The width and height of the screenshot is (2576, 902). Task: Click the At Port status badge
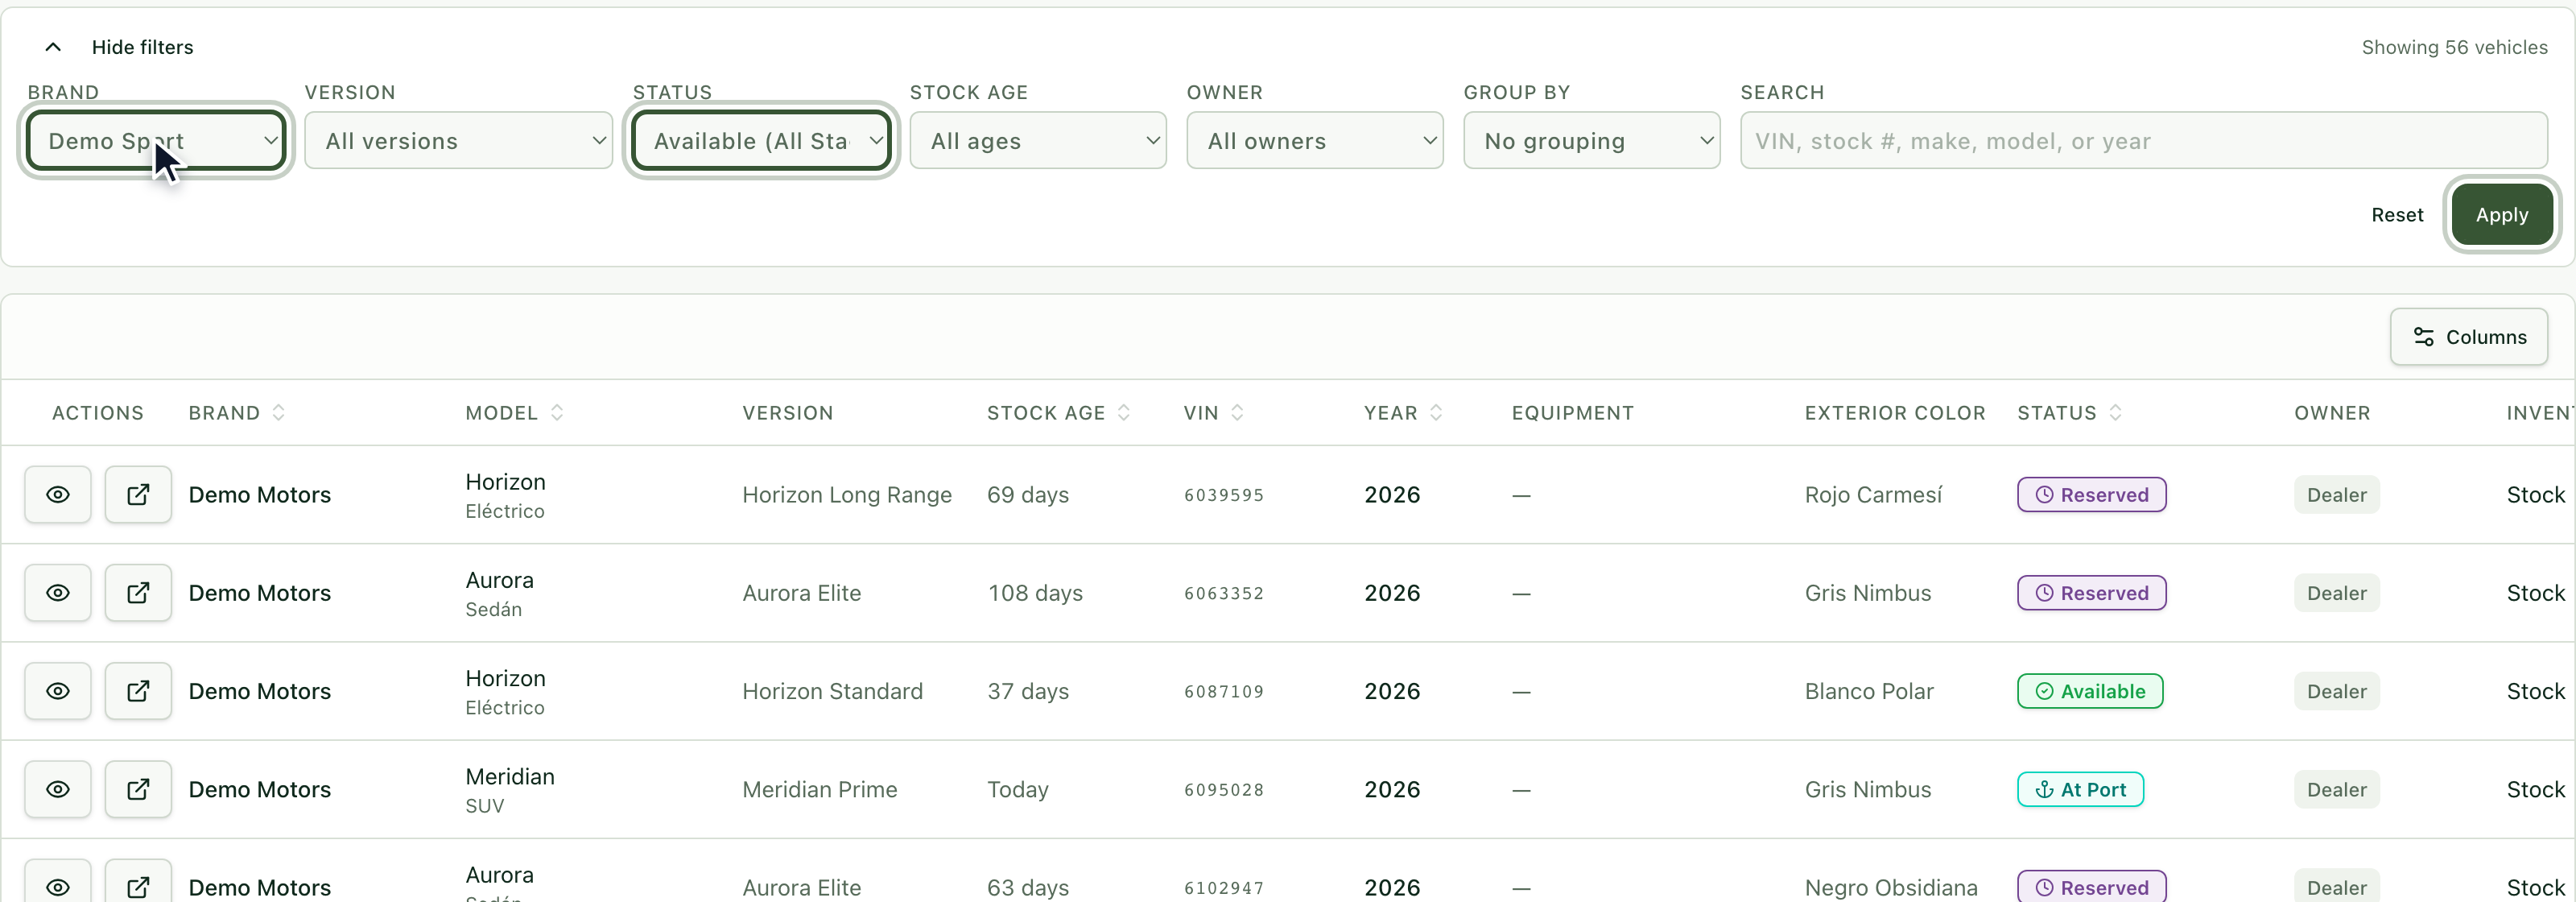2080,789
